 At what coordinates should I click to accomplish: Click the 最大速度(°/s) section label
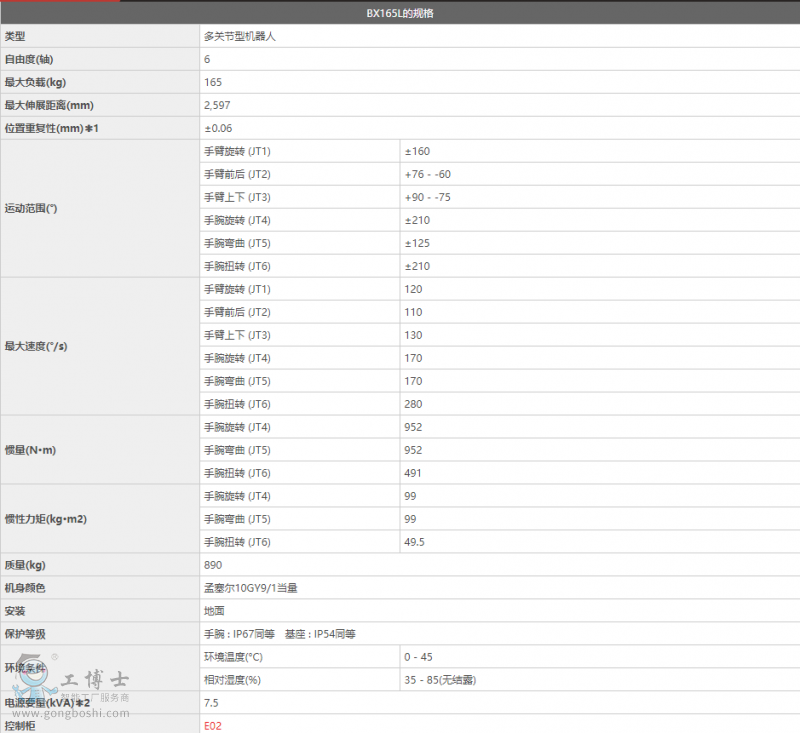click(x=37, y=347)
